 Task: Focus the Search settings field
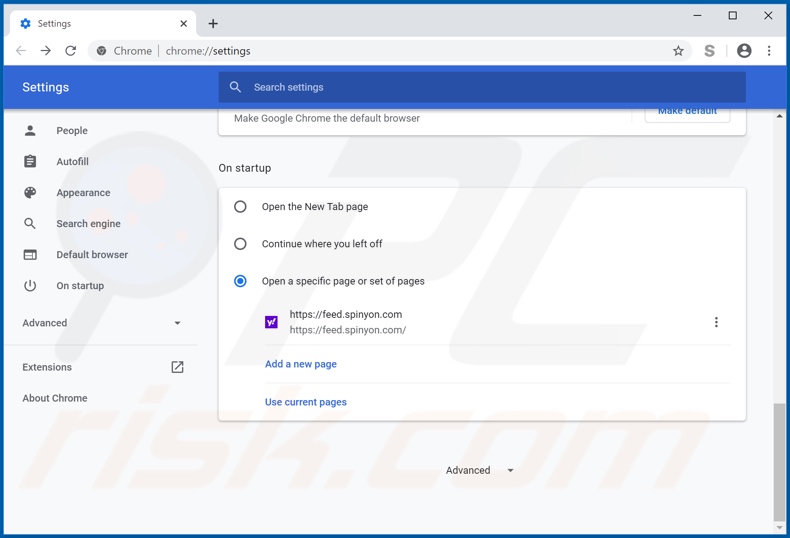pos(482,87)
